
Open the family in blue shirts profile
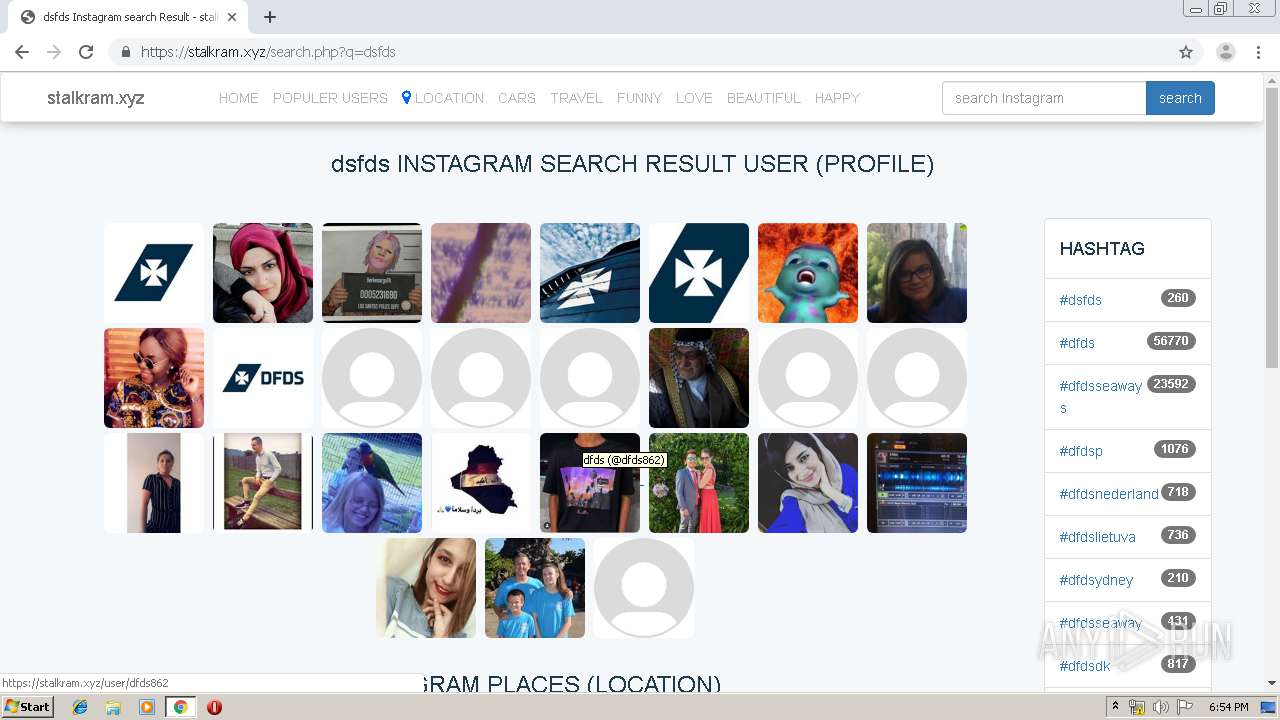[x=535, y=588]
